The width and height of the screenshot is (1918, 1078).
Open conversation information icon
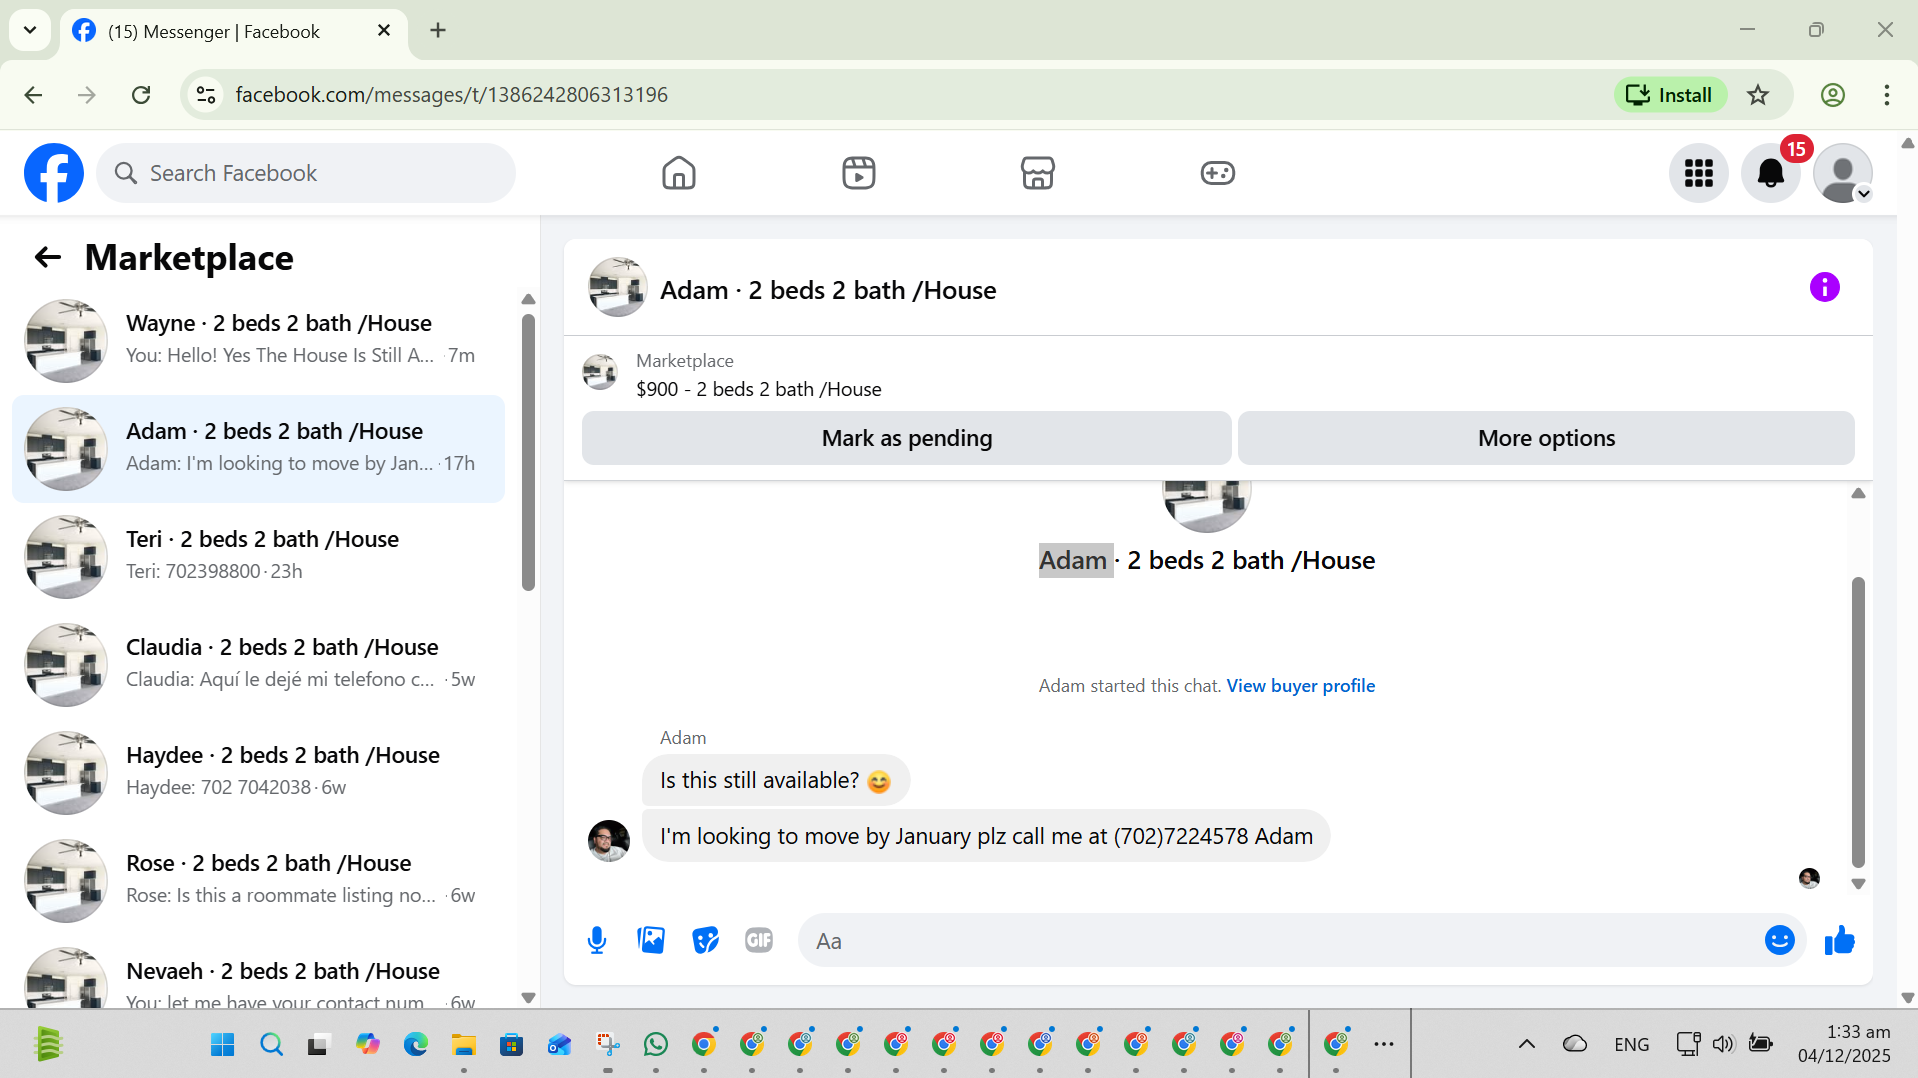click(x=1825, y=287)
